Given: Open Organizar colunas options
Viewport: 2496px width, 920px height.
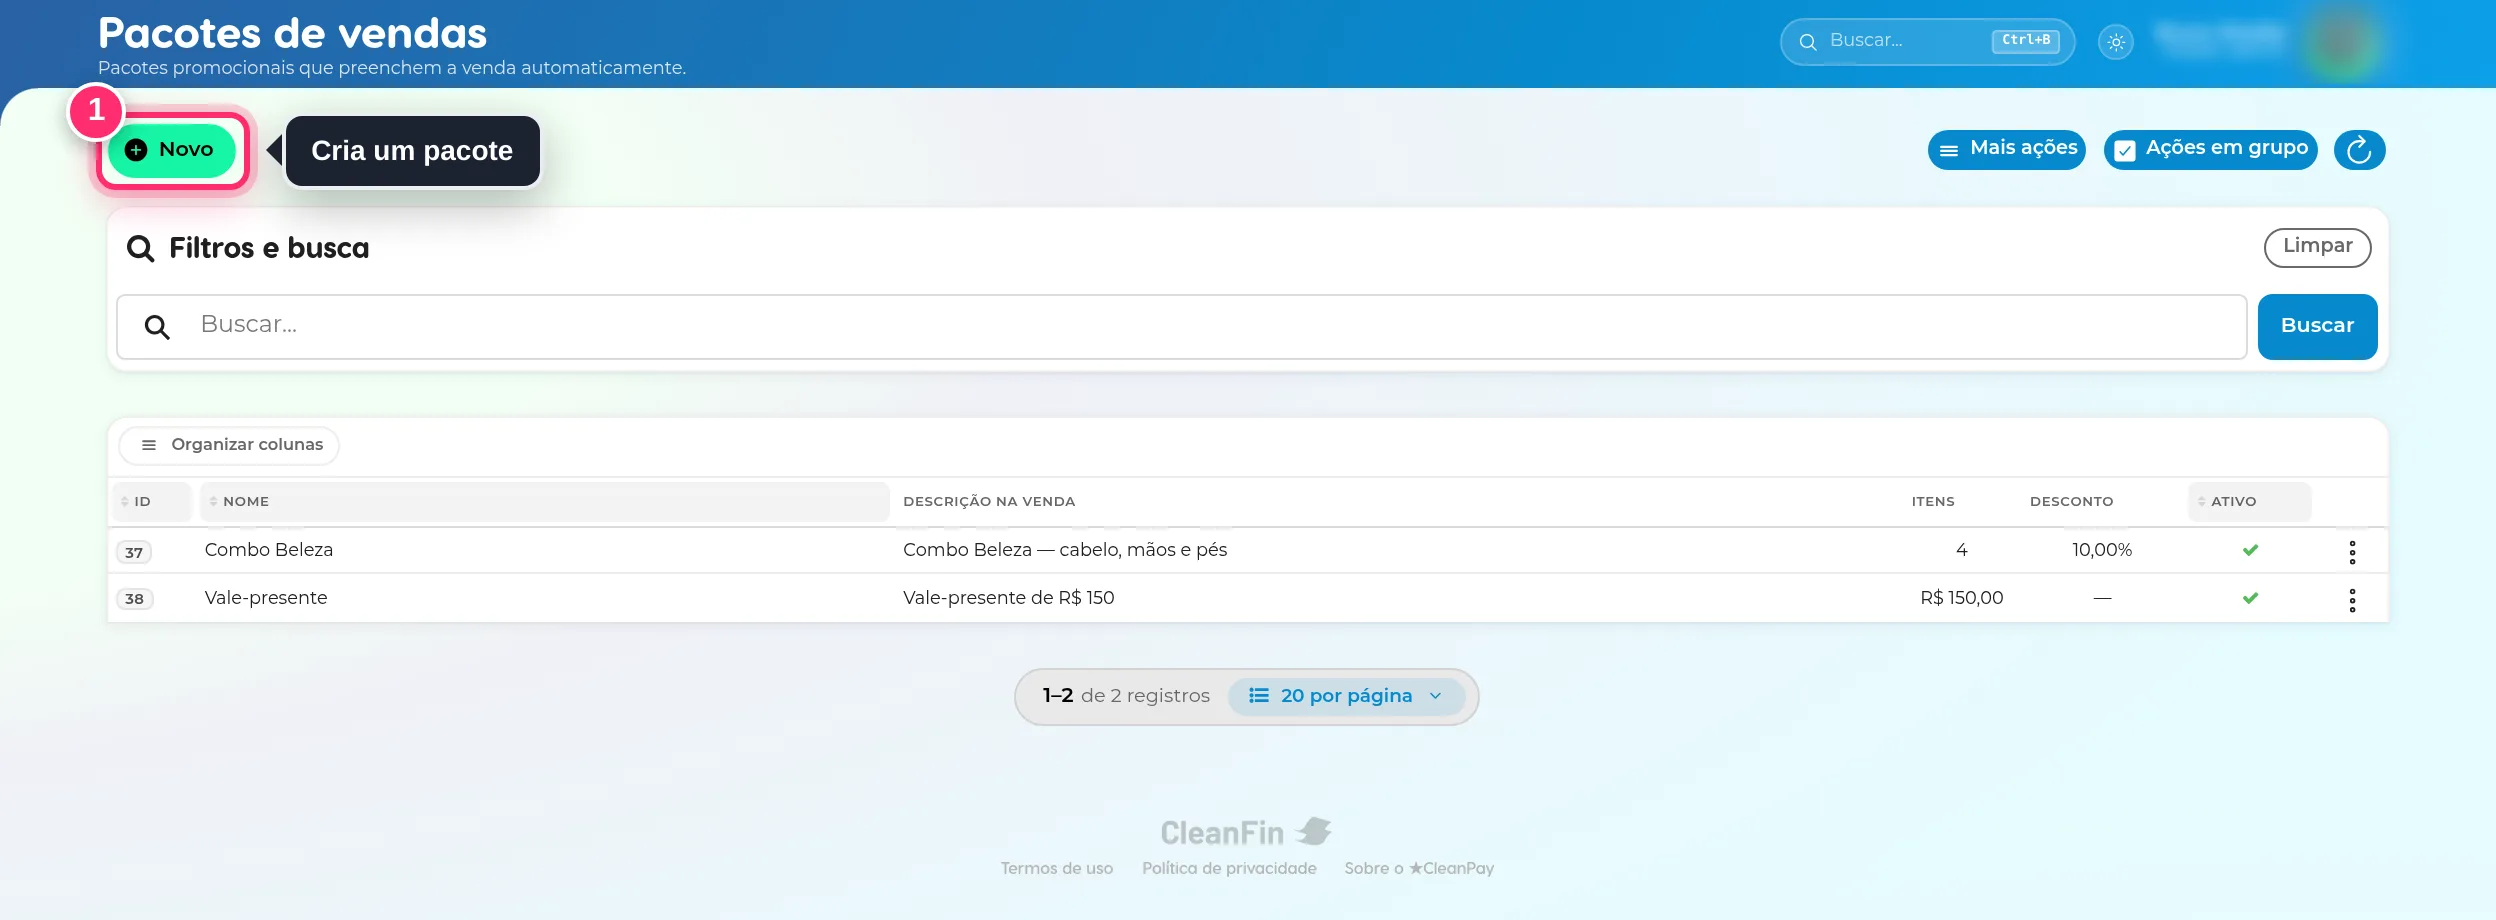Looking at the screenshot, I should (230, 445).
